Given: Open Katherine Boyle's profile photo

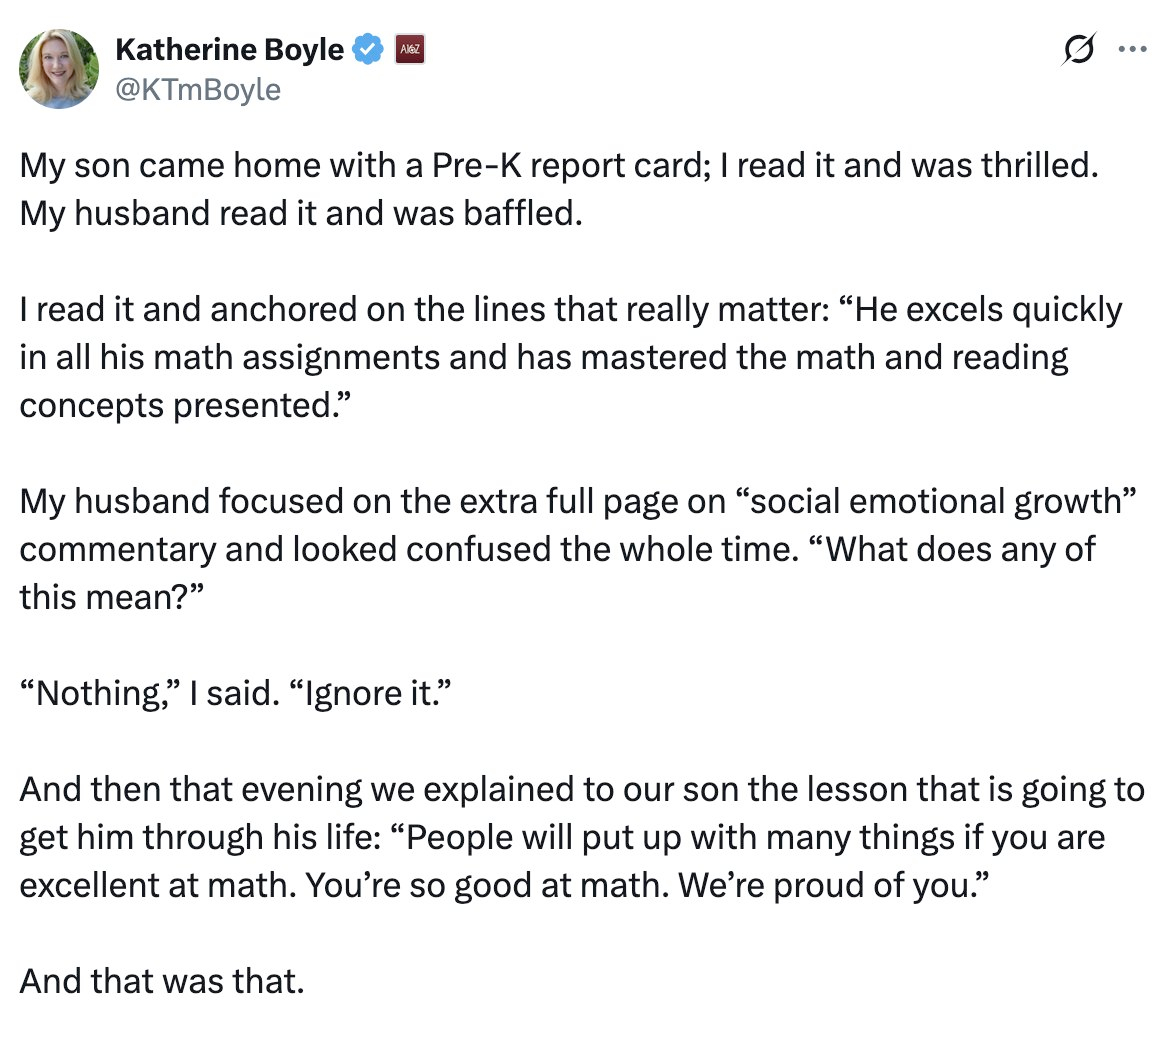Looking at the screenshot, I should 58,68.
